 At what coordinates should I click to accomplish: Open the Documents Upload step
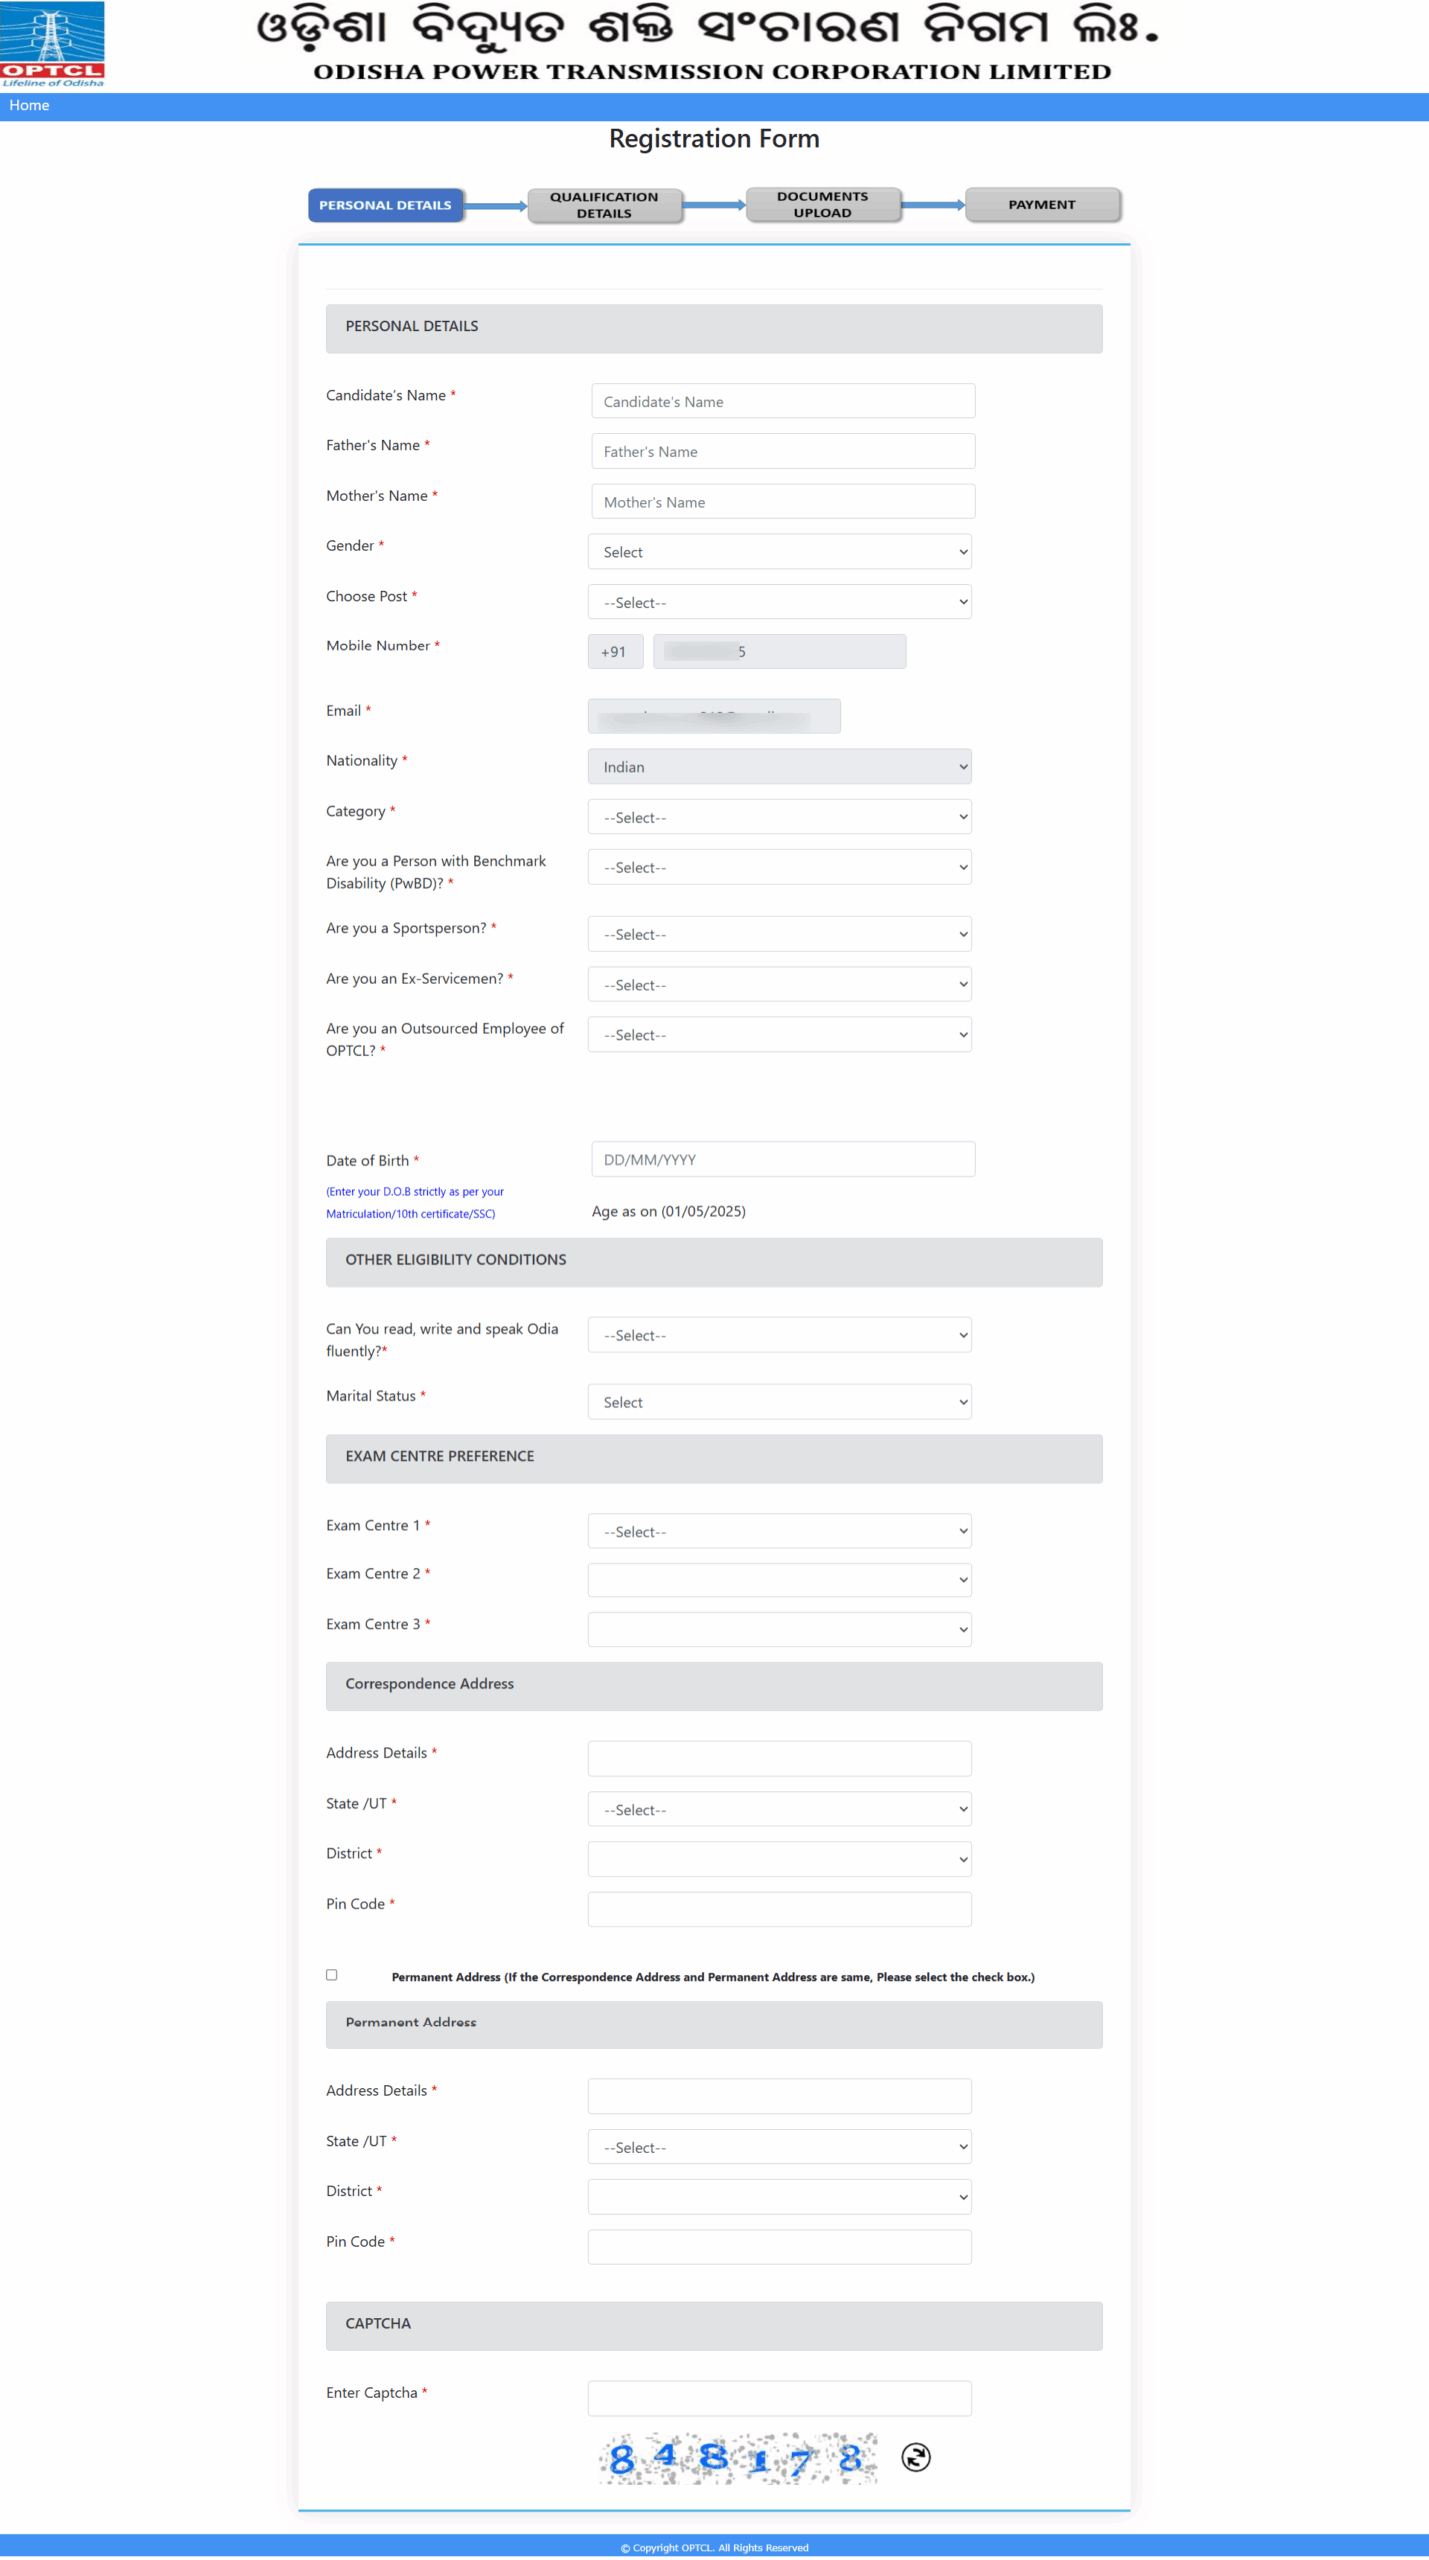822,204
